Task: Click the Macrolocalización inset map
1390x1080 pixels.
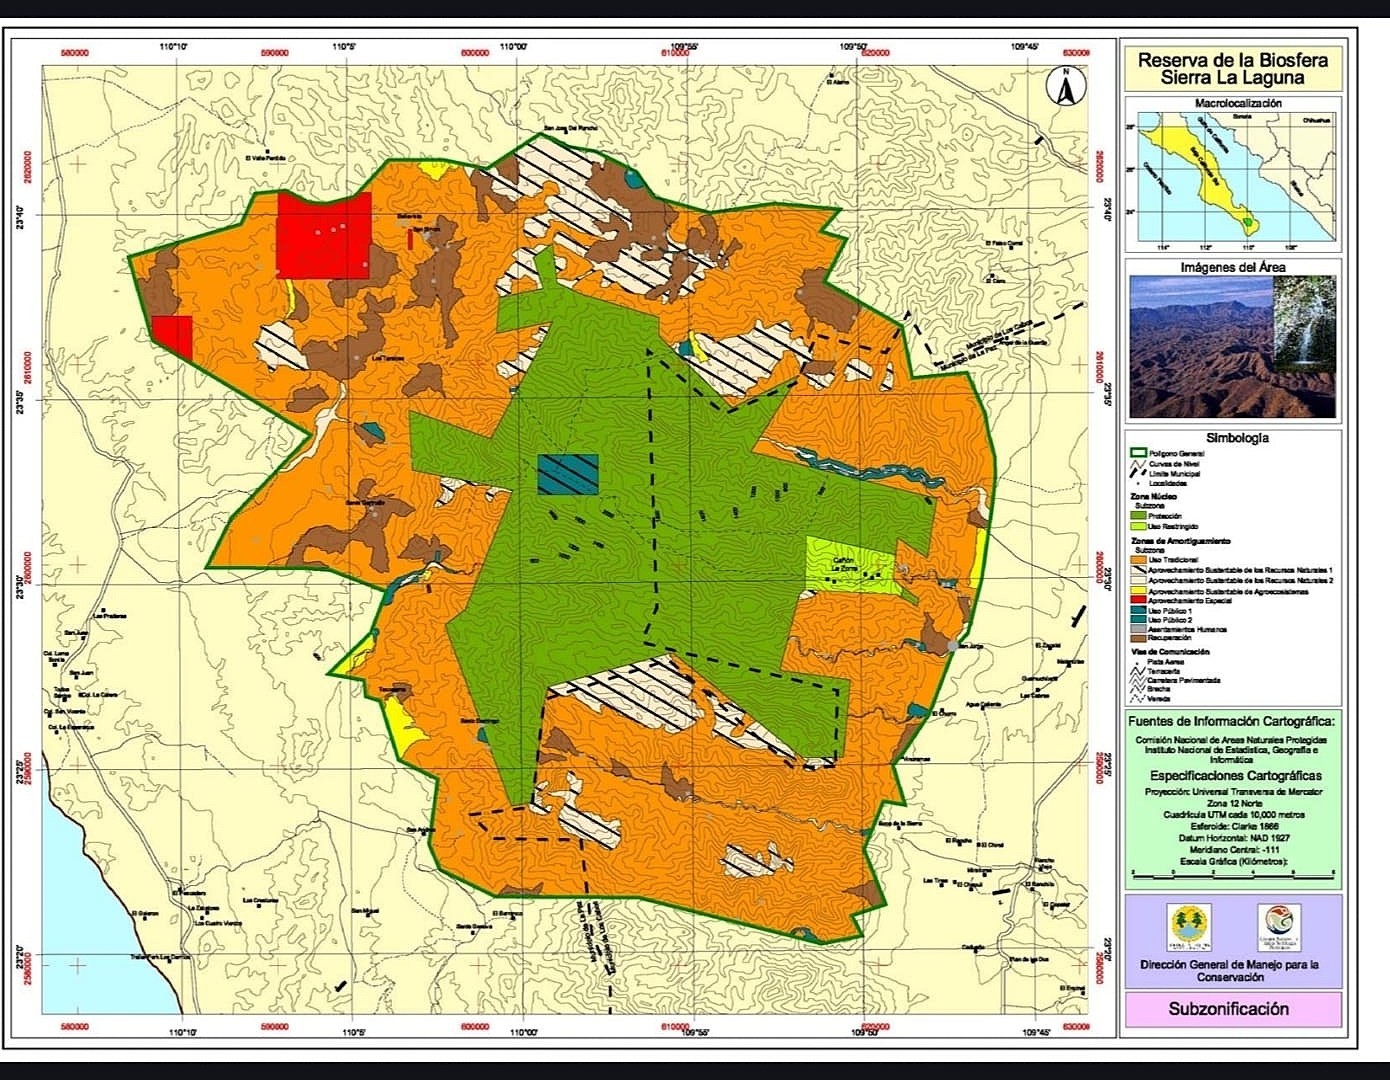Action: tap(1232, 180)
